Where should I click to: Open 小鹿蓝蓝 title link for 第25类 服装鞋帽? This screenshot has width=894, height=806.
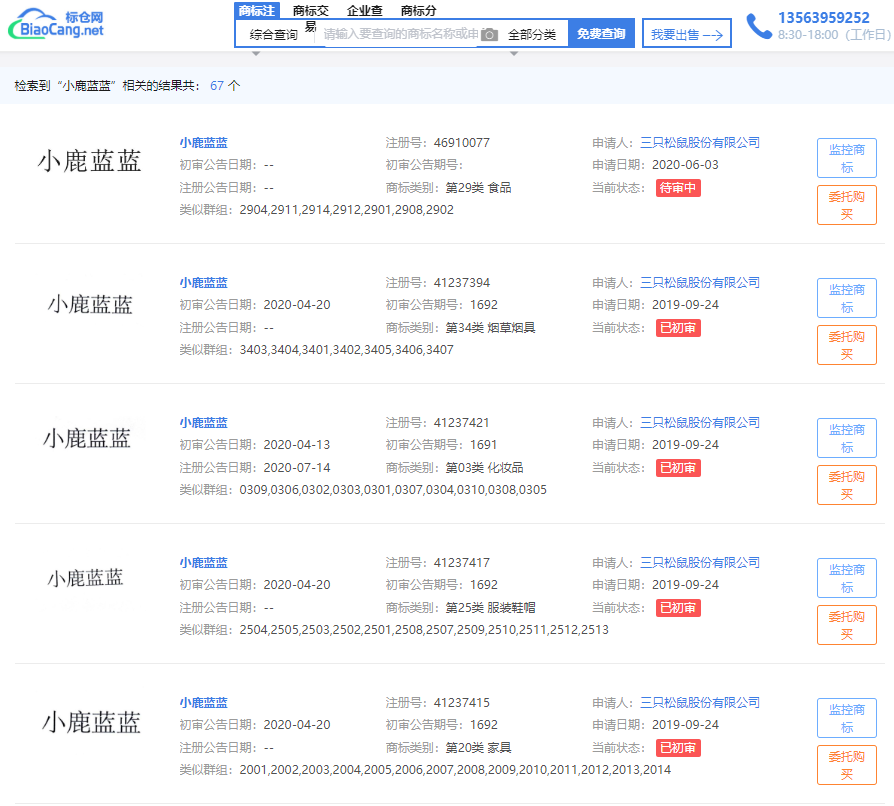[x=204, y=563]
